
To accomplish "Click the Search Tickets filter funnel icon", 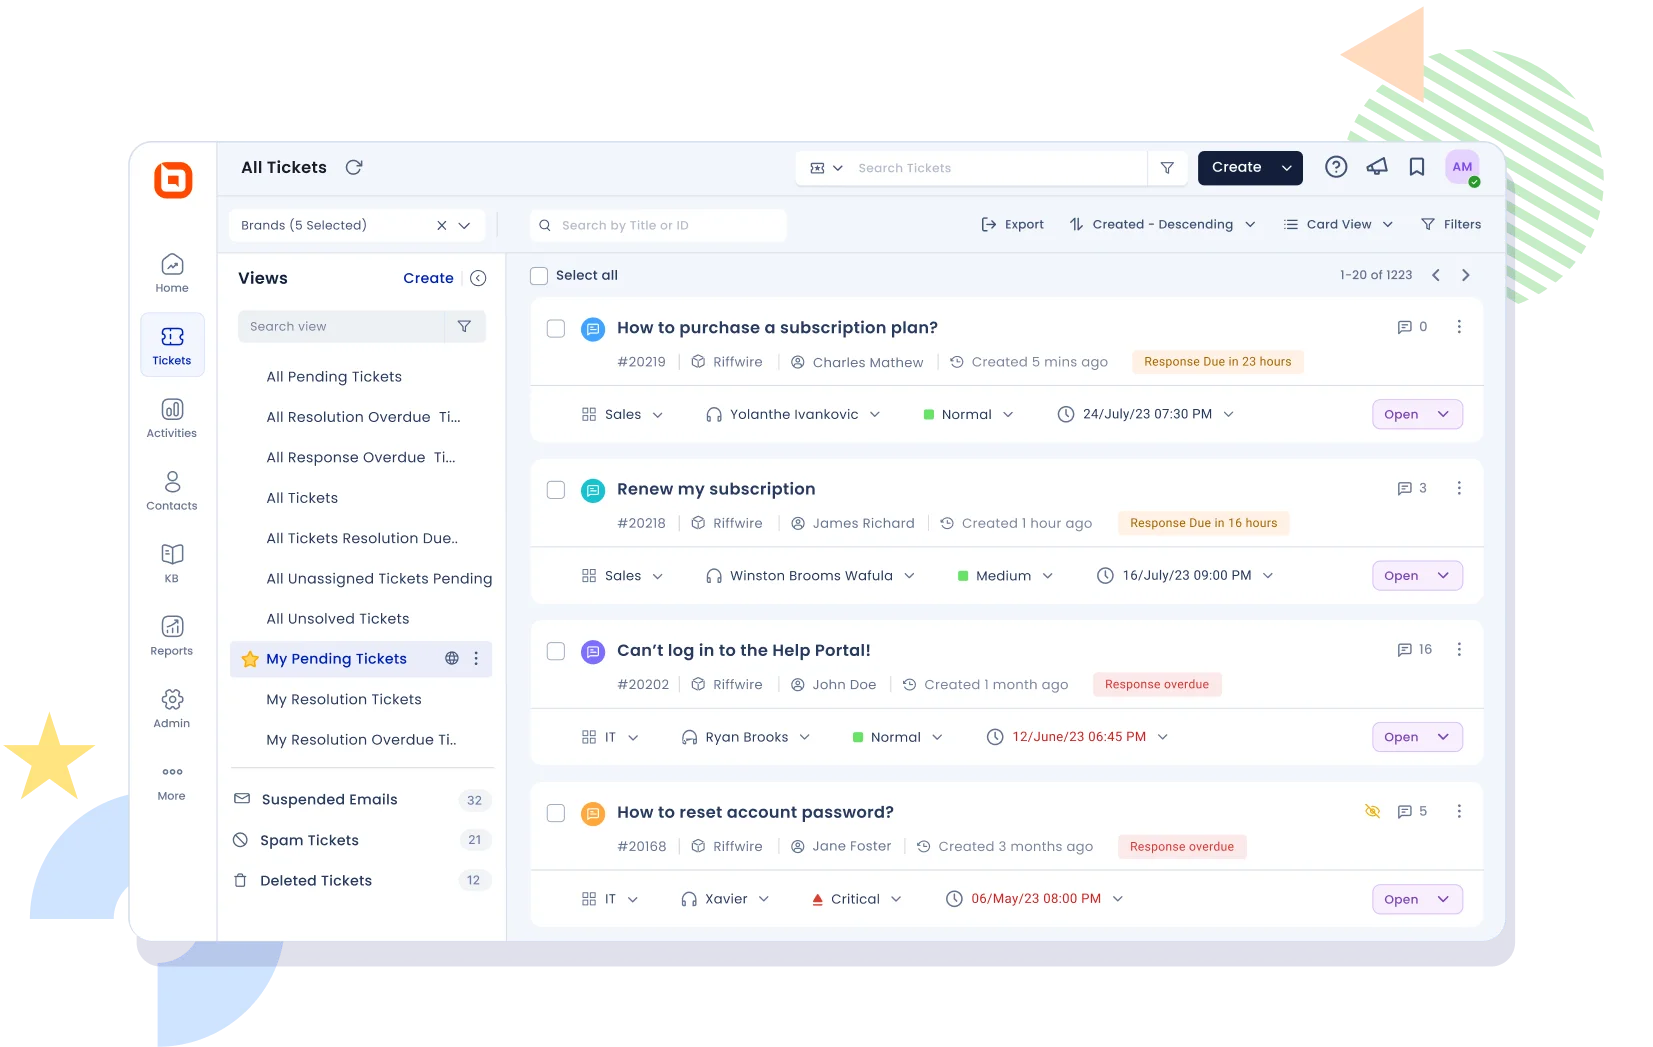I will coord(1167,168).
